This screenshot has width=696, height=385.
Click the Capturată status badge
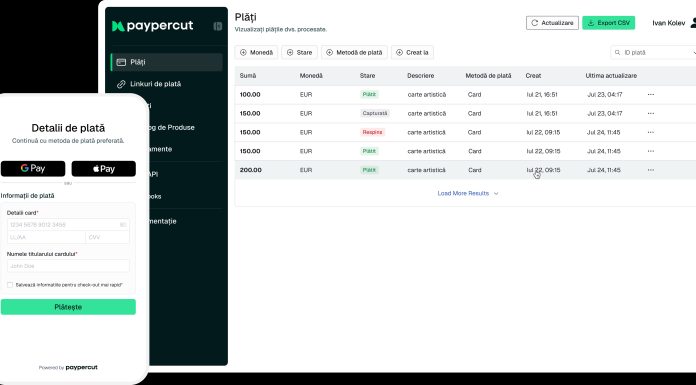tap(375, 113)
